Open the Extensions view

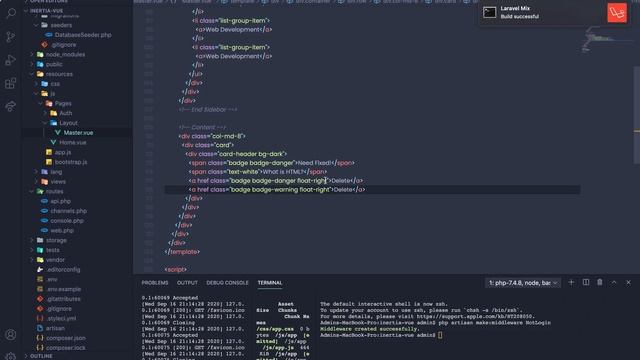[11, 83]
